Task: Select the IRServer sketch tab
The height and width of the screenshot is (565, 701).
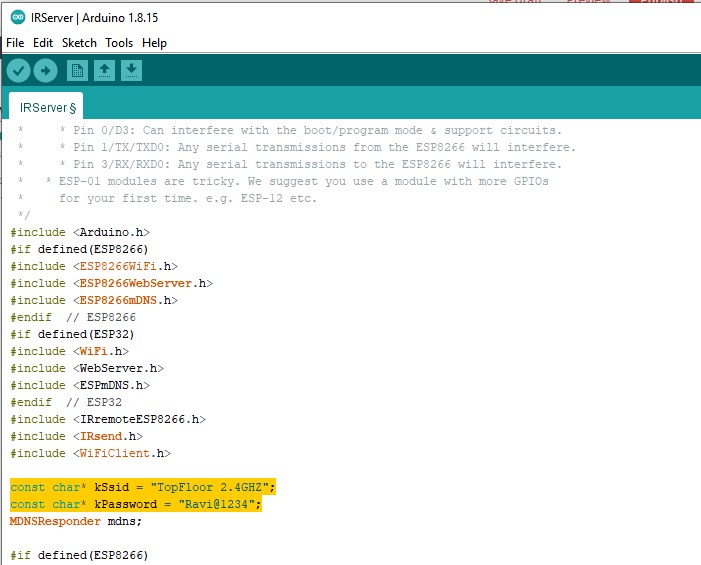Action: 46,107
